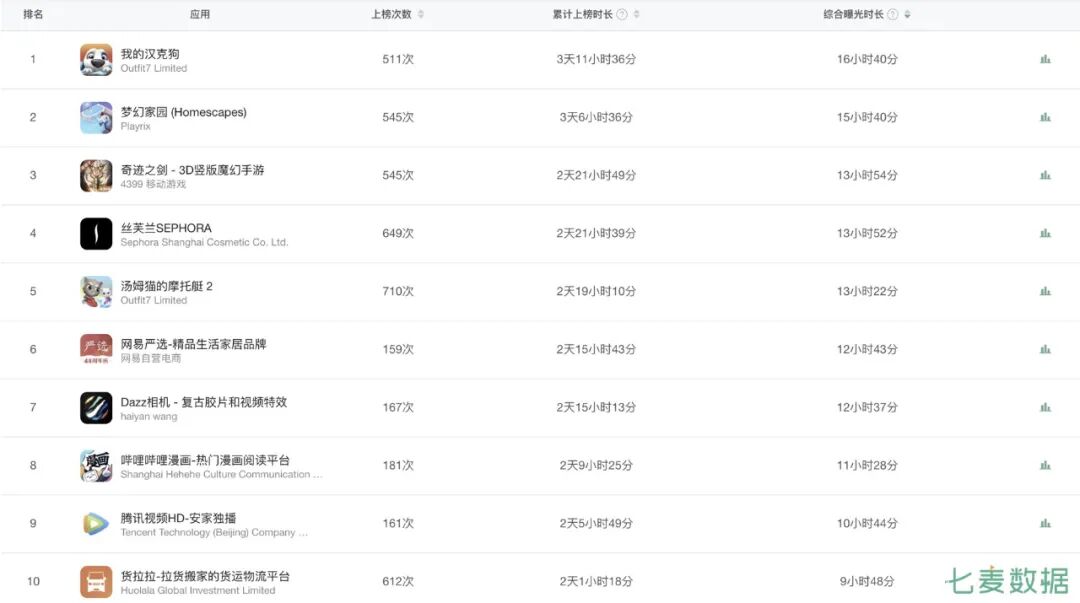Viewport: 1080px width, 603px height.
Task: Select the 2天19小时10分 cell
Action: click(596, 291)
